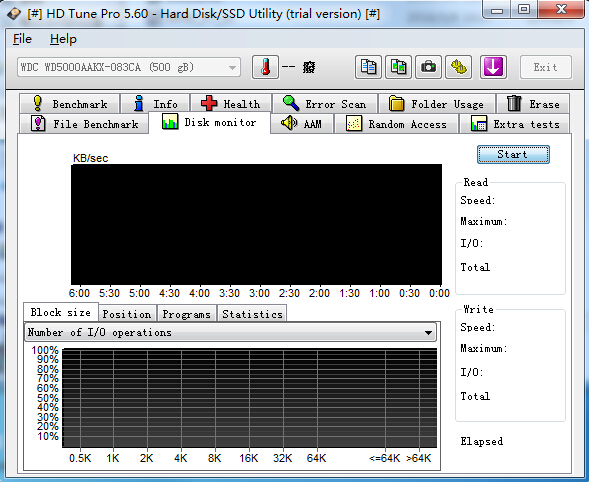The image size is (589, 482).
Task: Open the Error Scan tab
Action: pos(325,103)
